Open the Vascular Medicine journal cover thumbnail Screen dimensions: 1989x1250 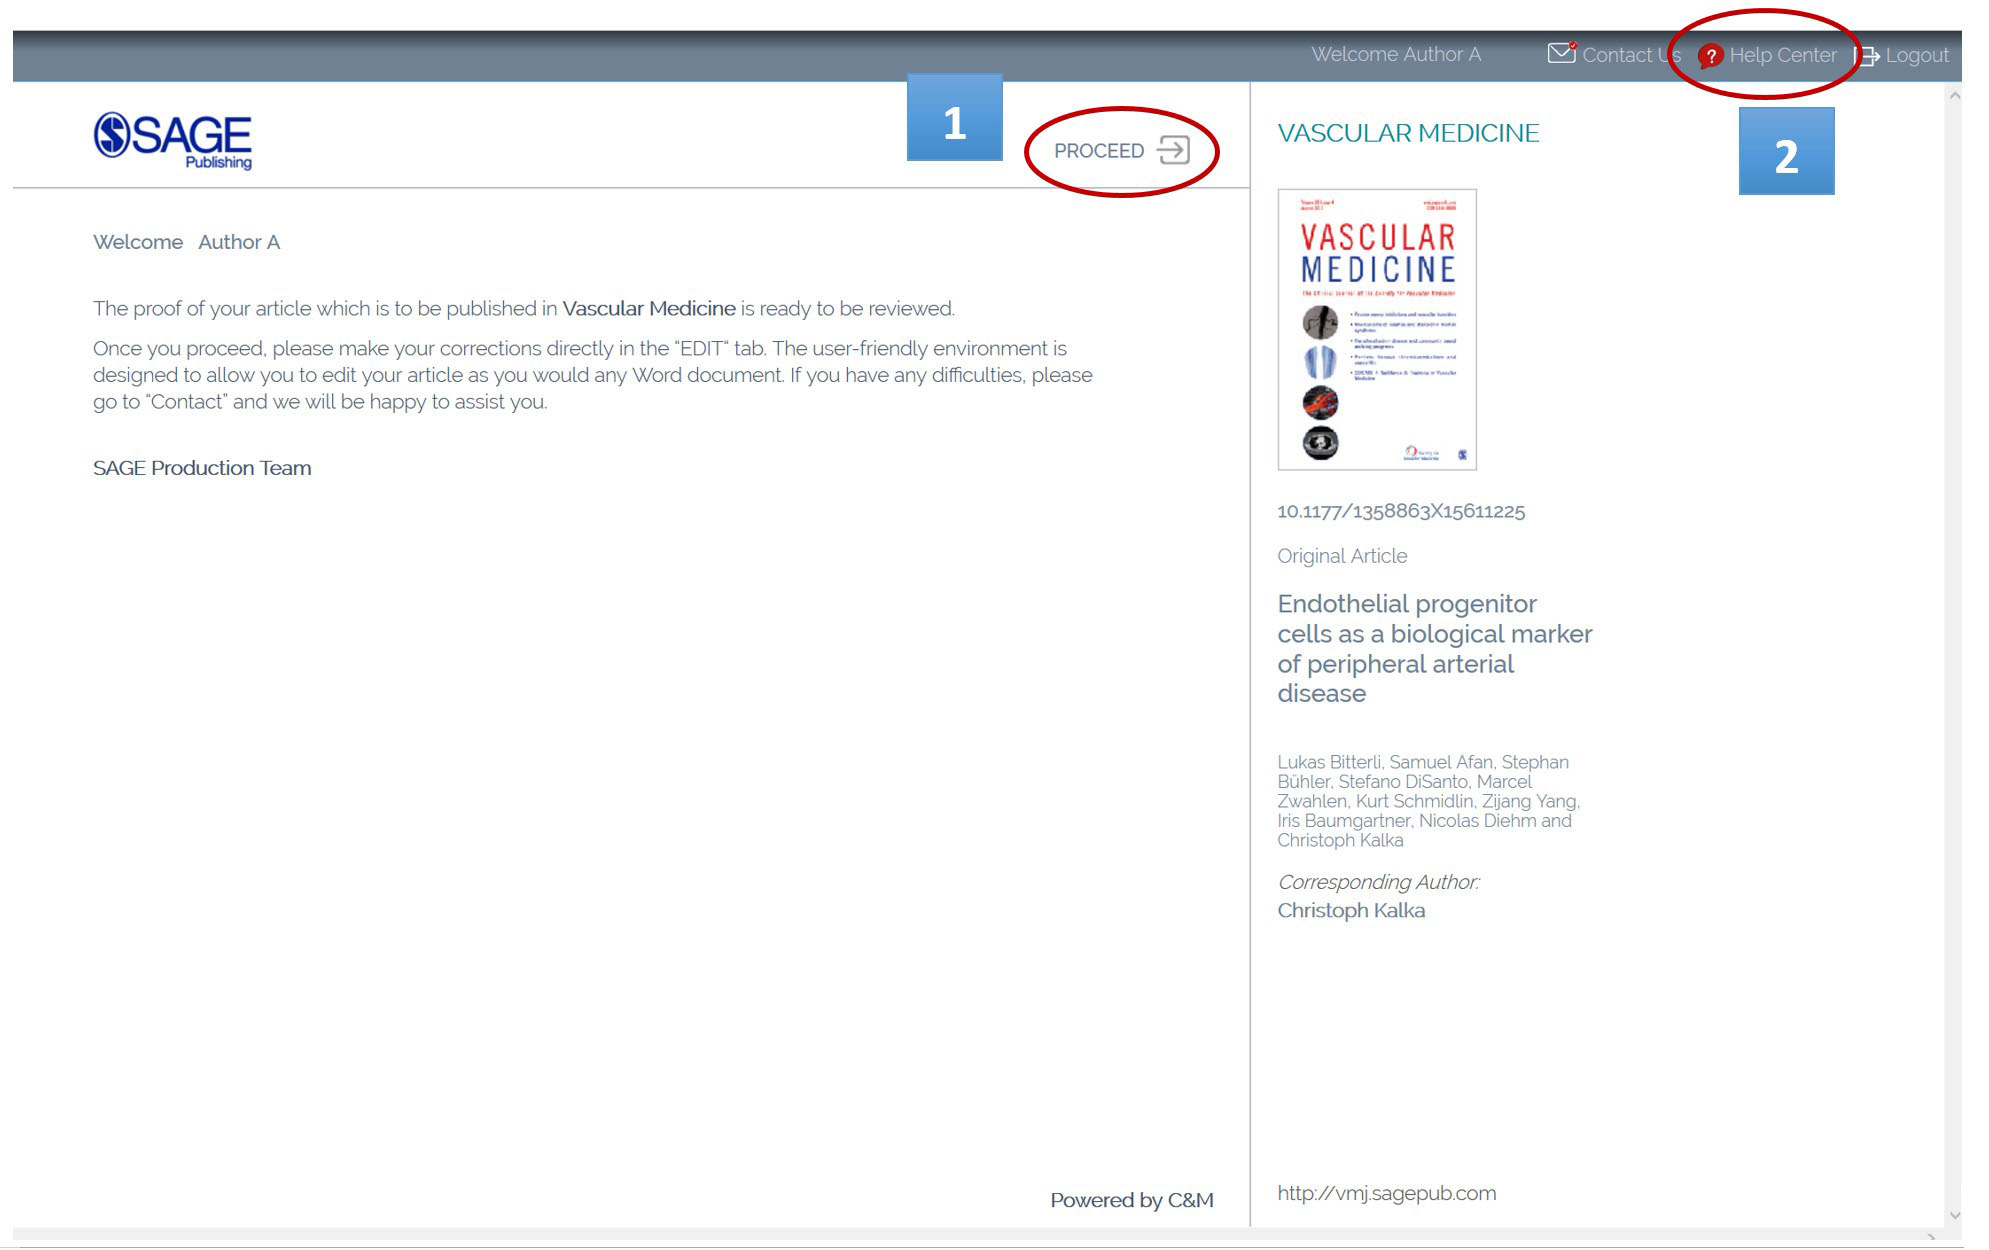pyautogui.click(x=1377, y=329)
